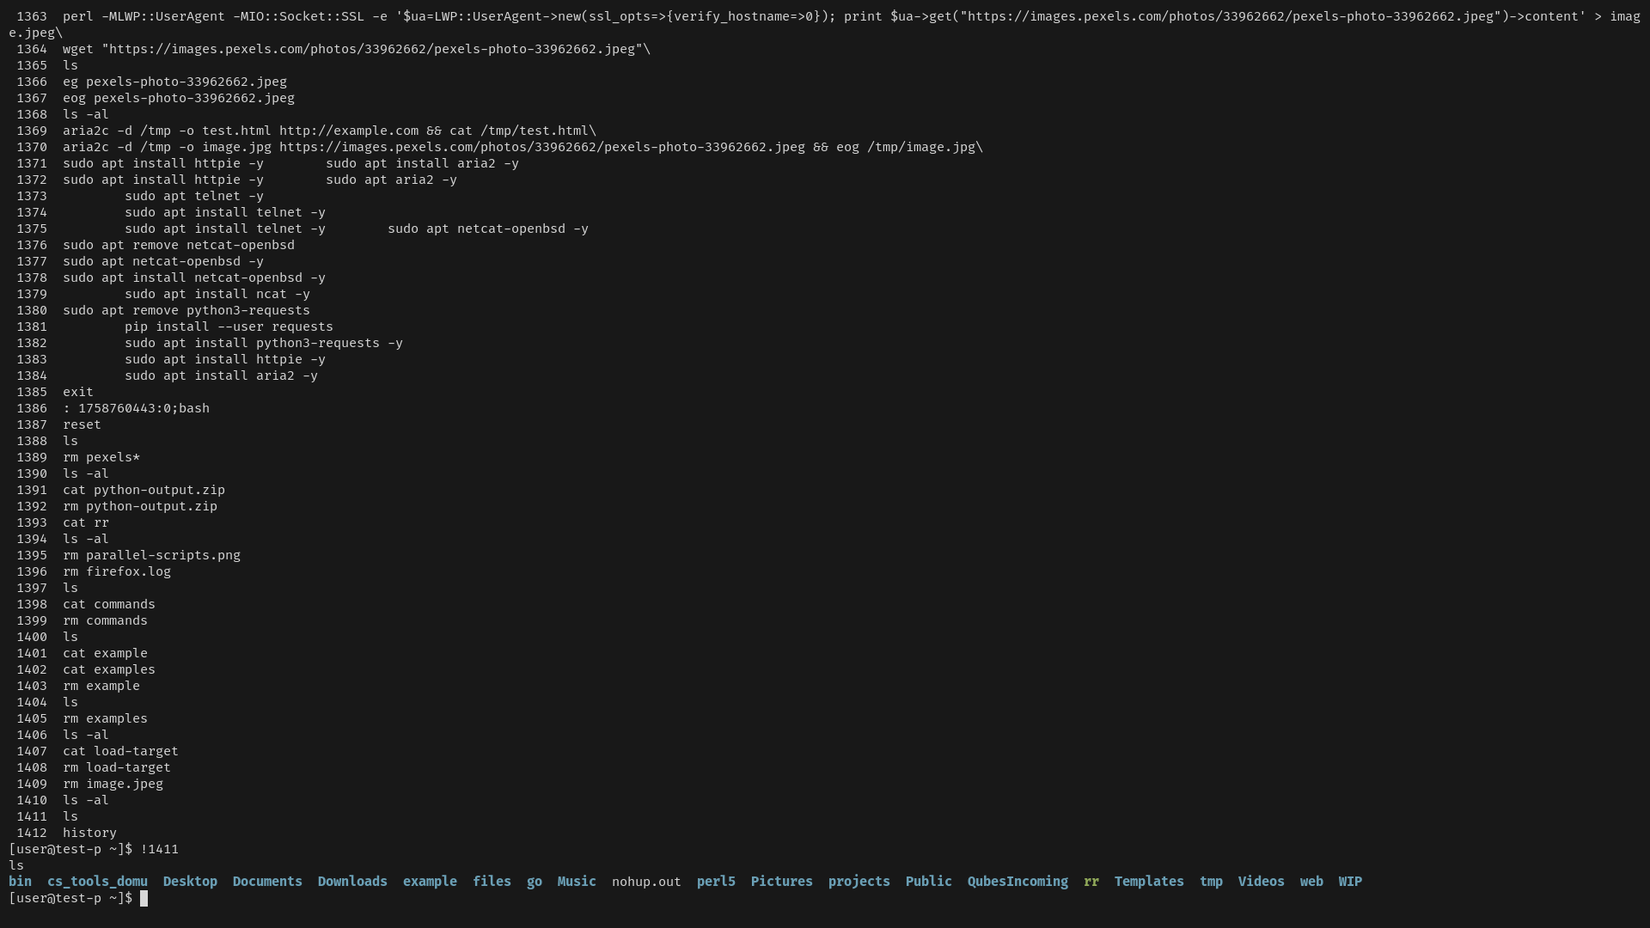Select the rr entry in ls output
1650x928 pixels.
pos(1091,881)
